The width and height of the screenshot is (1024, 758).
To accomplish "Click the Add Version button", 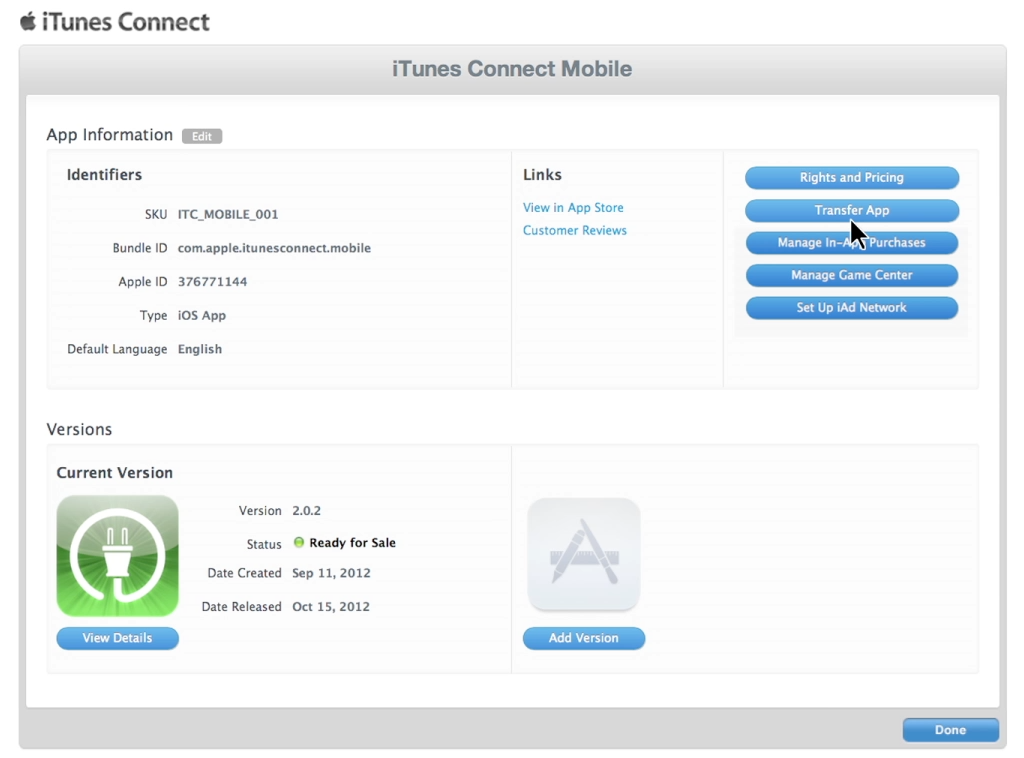I will click(584, 638).
